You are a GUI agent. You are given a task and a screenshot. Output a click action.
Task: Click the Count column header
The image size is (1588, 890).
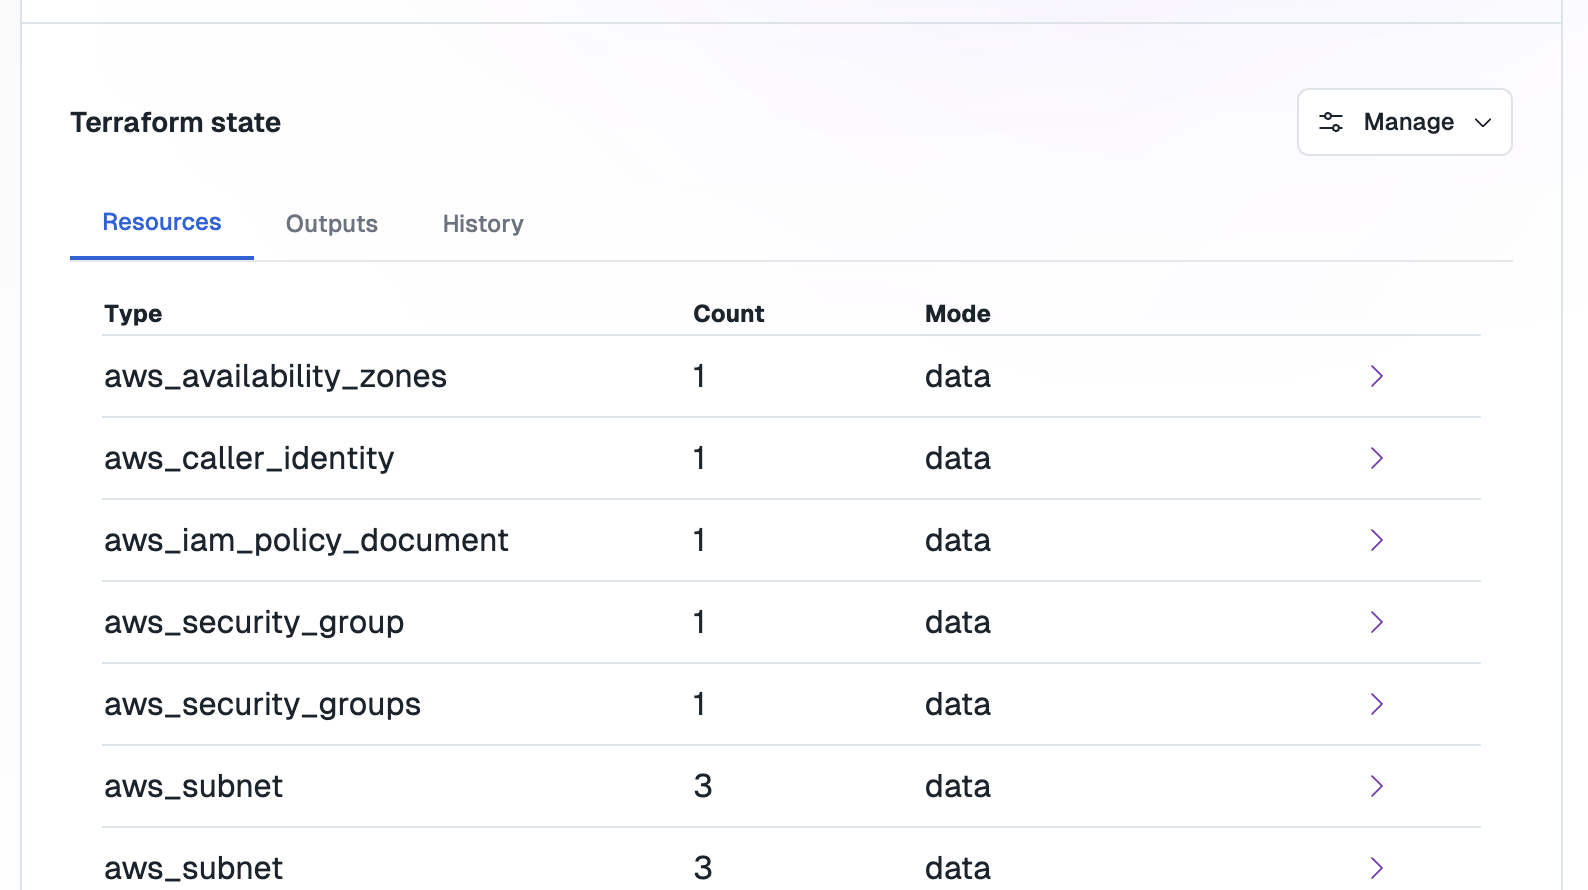[x=729, y=314]
